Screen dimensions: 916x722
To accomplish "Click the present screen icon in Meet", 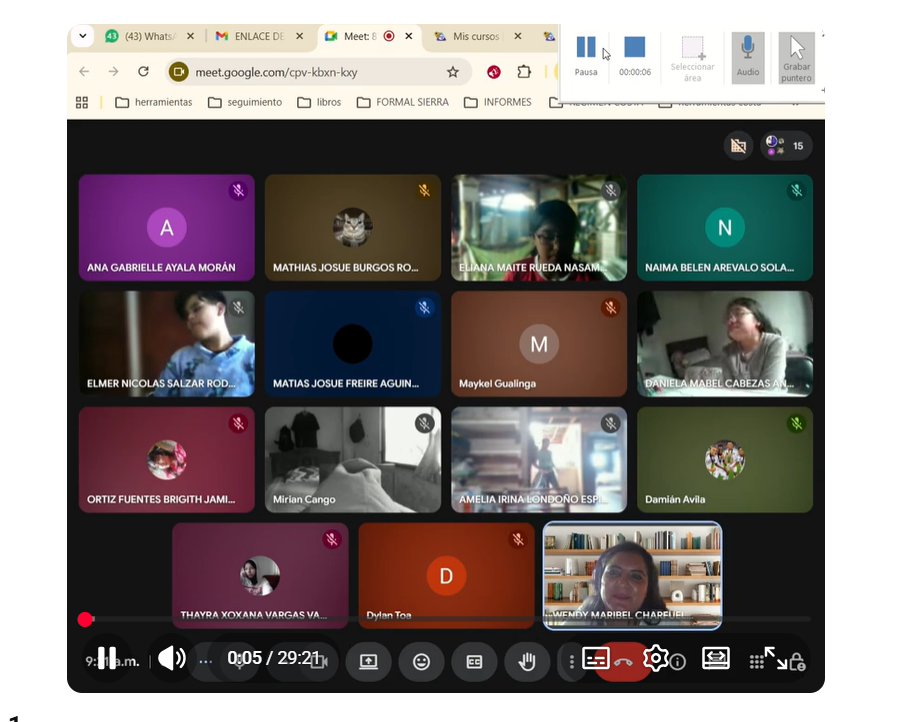I will click(x=368, y=661).
